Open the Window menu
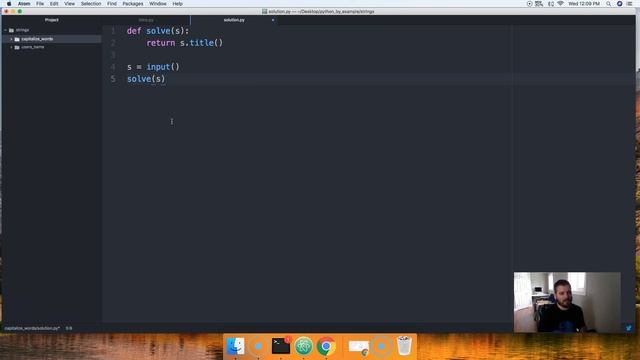The height and width of the screenshot is (360, 640). coord(158,4)
